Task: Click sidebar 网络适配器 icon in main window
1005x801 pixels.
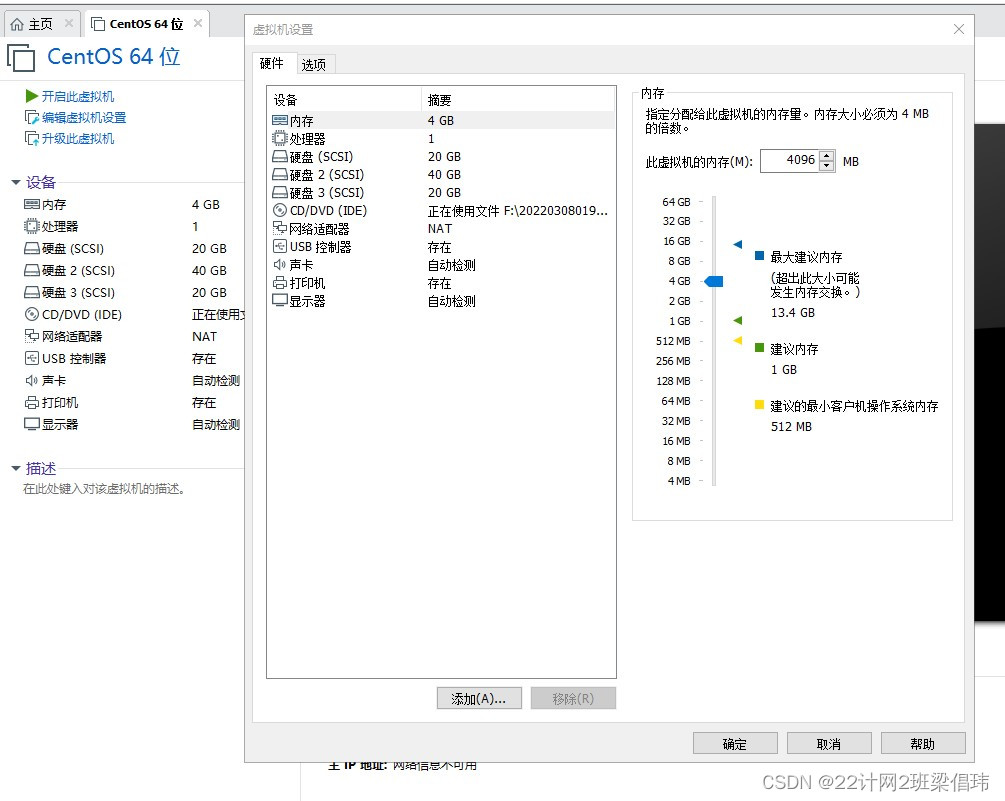Action: (31, 336)
